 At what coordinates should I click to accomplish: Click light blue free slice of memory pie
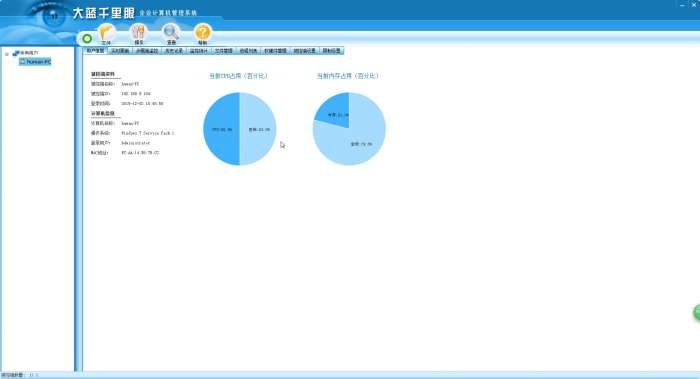coord(357,138)
